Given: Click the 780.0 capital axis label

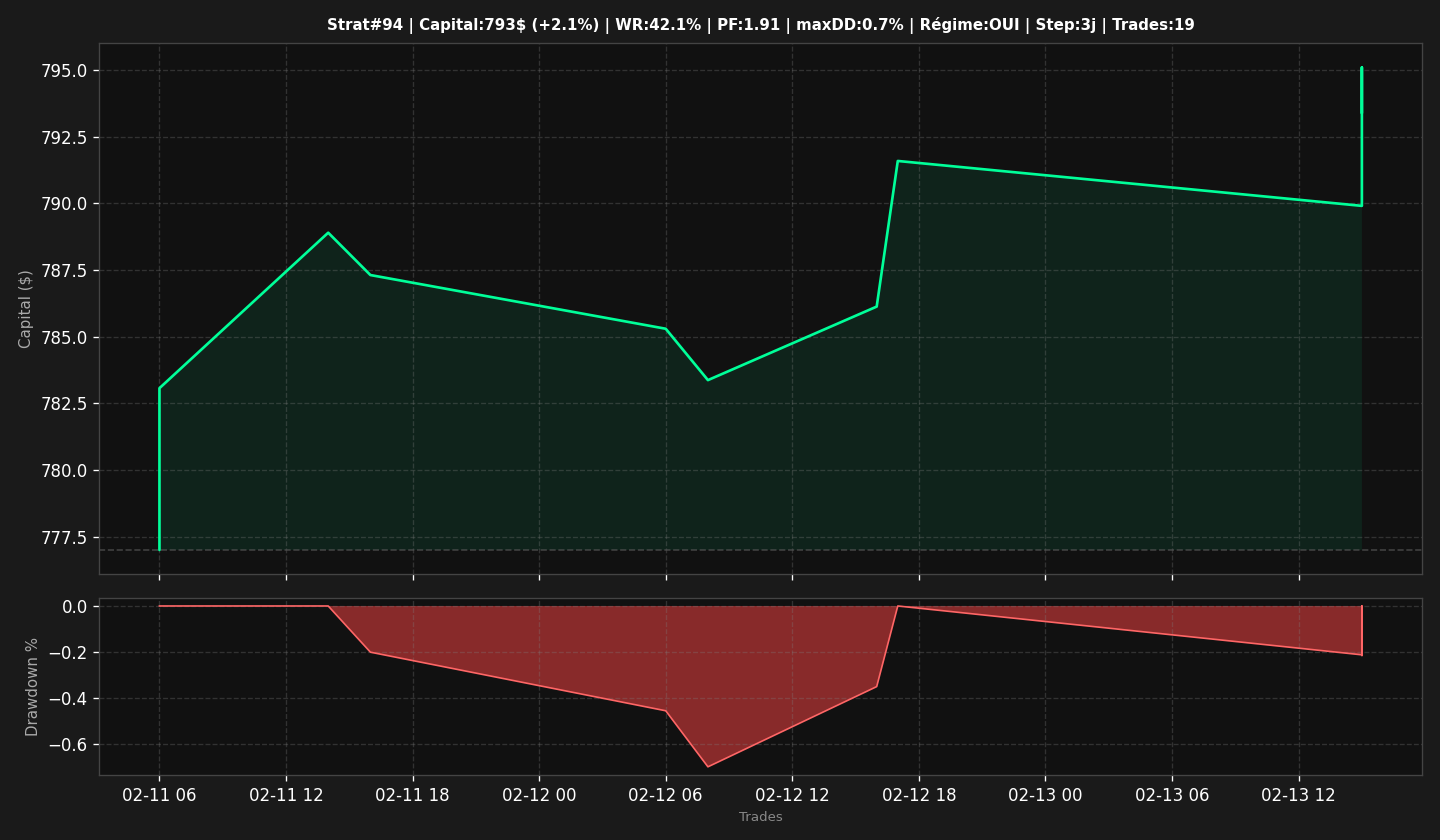Looking at the screenshot, I should pos(66,471).
